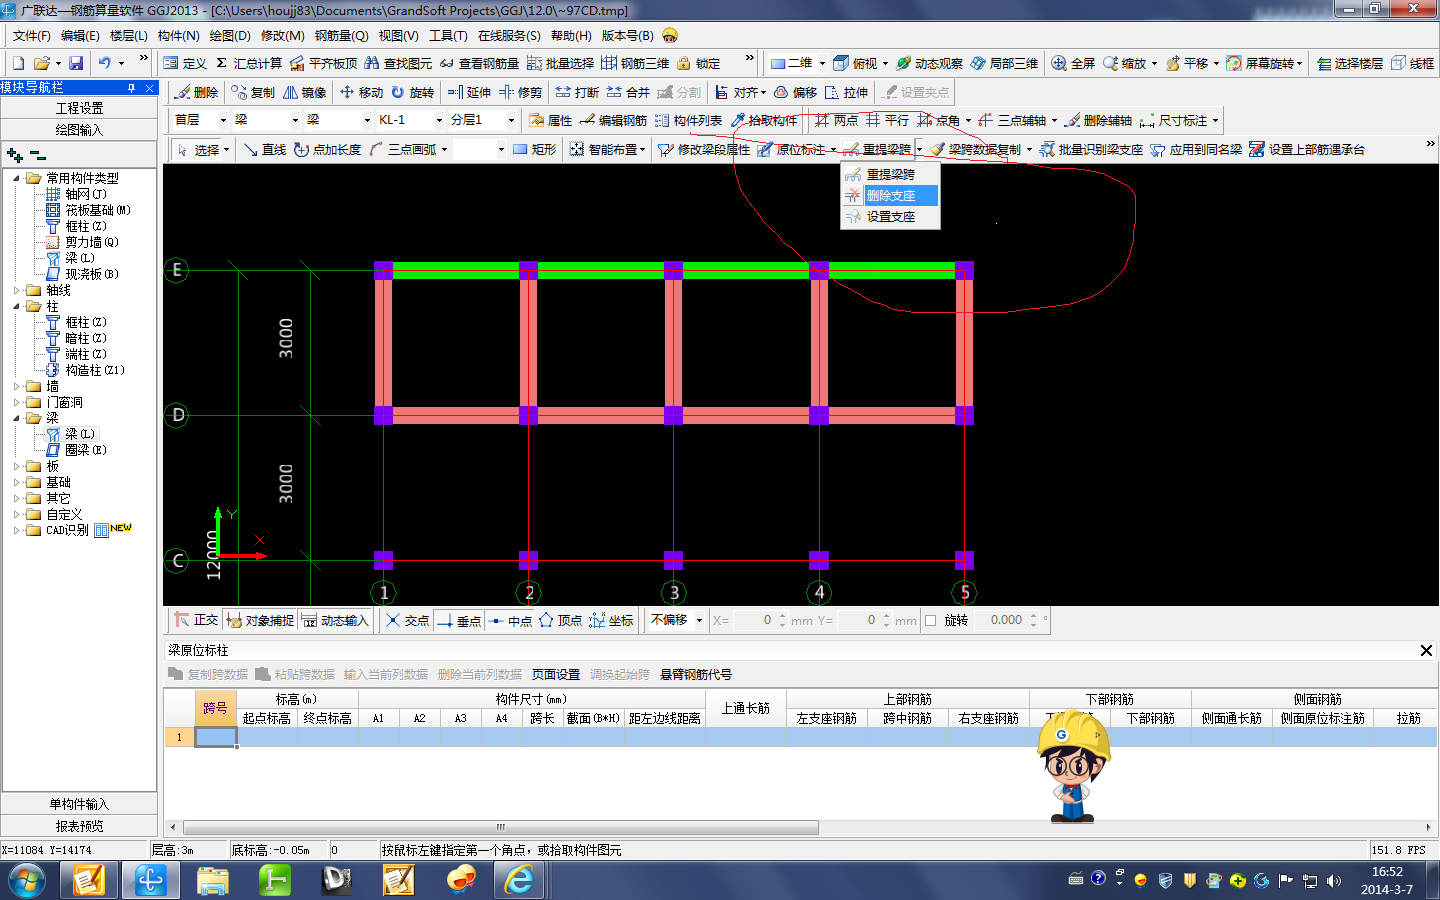
Task: Run 汇总计算 summary calculation
Action: coord(249,63)
